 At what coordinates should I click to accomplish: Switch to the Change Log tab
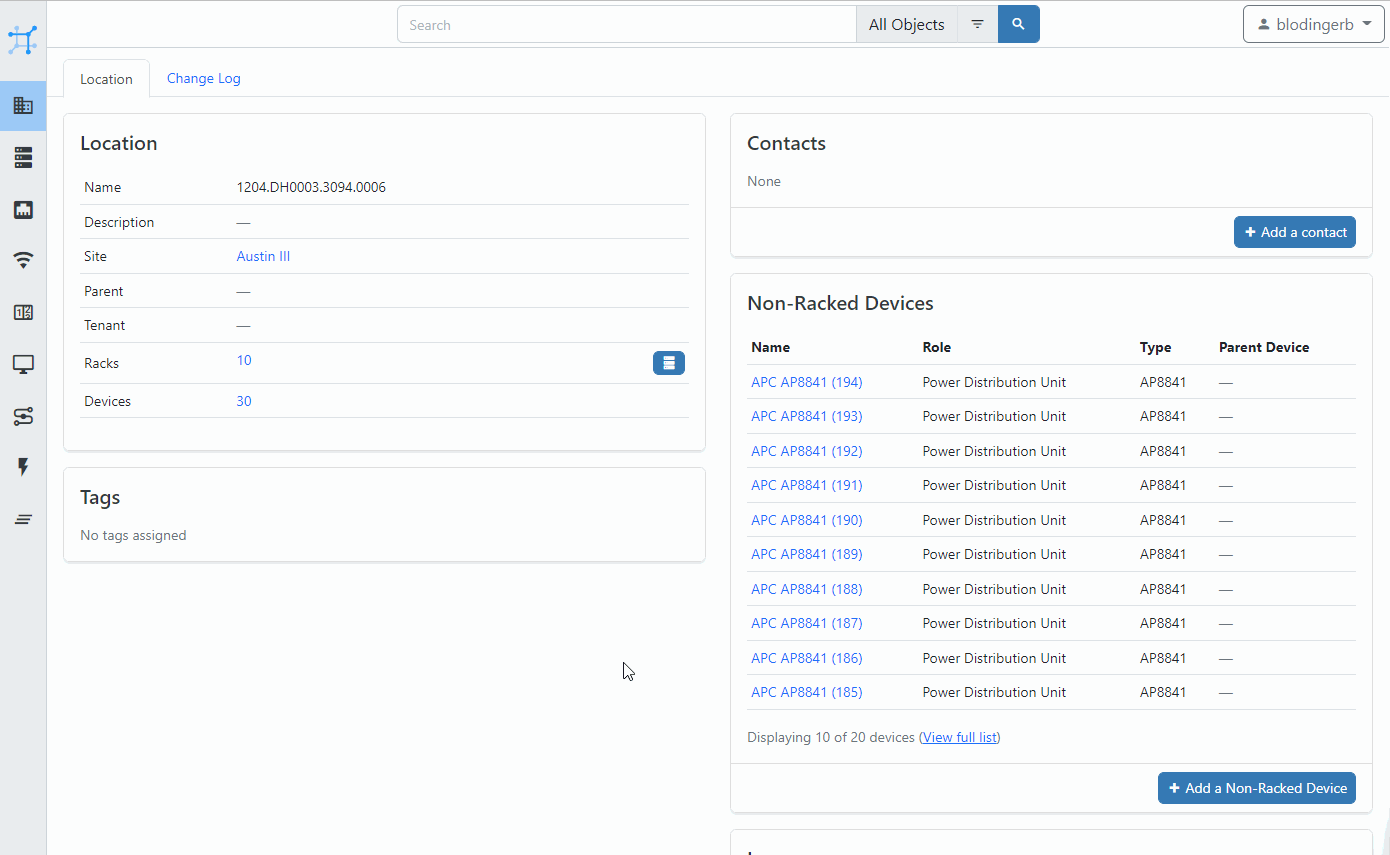(x=203, y=78)
